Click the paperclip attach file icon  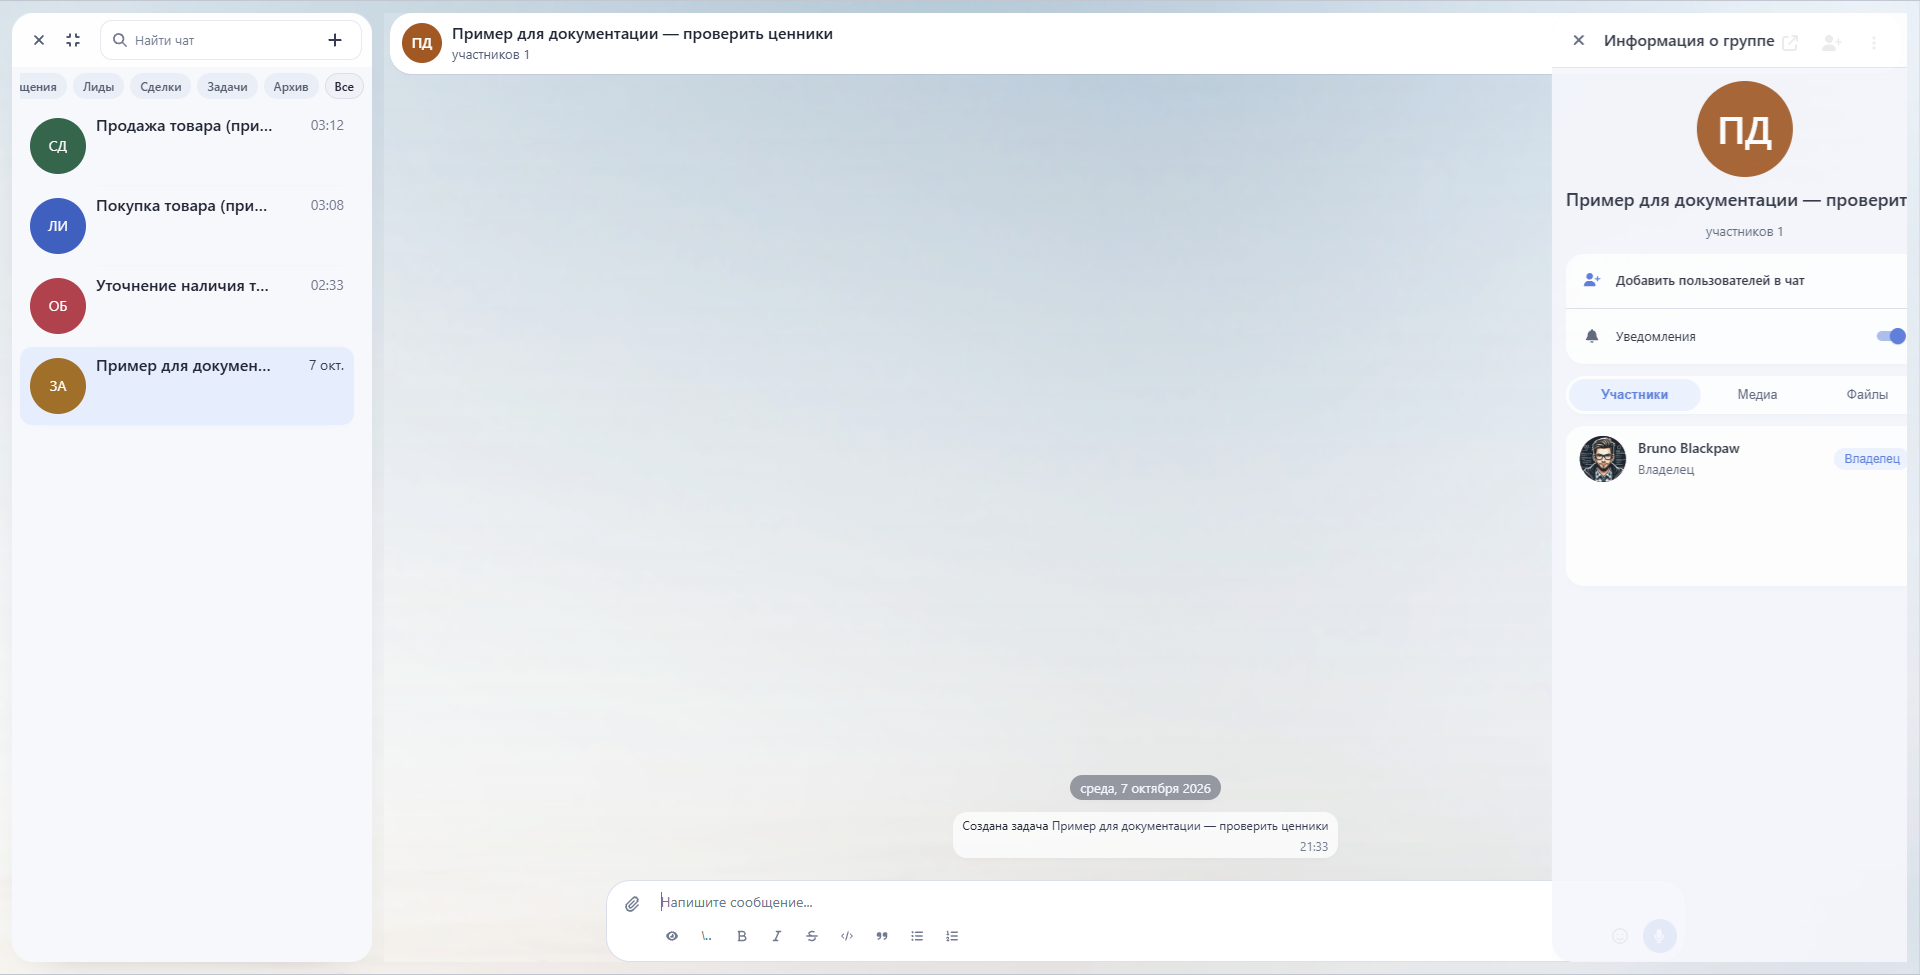pyautogui.click(x=632, y=904)
